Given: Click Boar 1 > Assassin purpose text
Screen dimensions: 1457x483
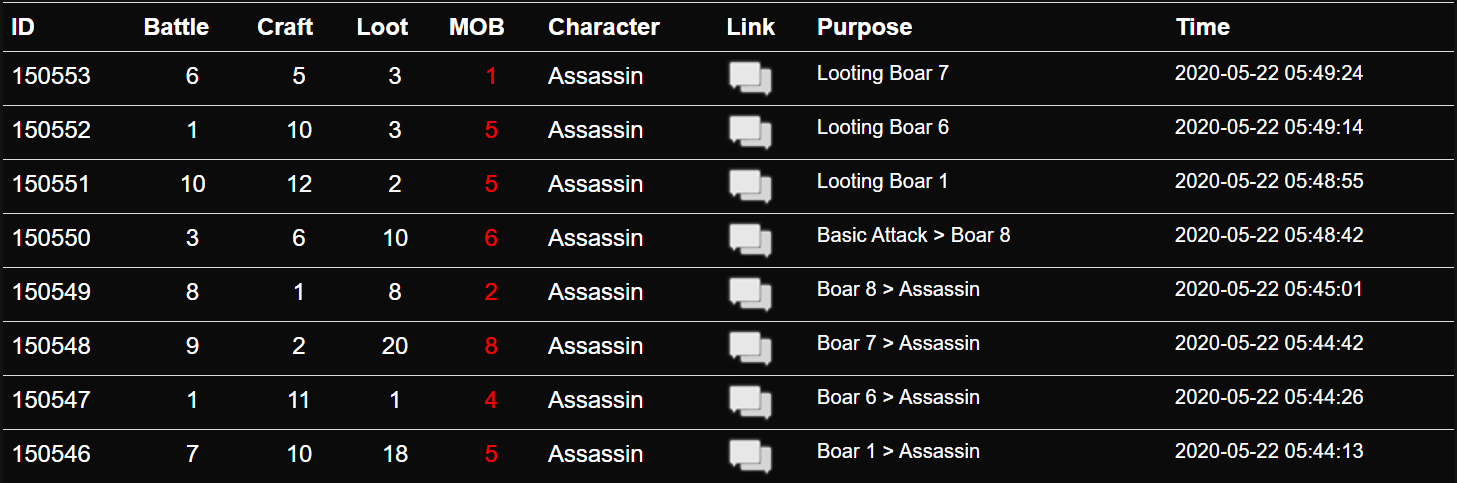Looking at the screenshot, I should tap(898, 451).
